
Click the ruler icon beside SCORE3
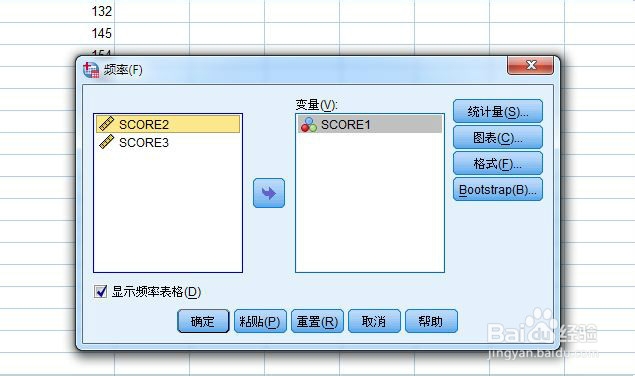tap(106, 142)
